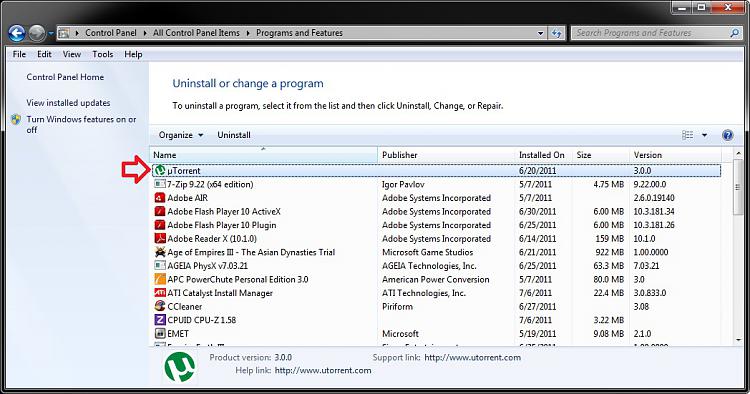Screen dimensions: 750x394
Task: Click the Adobe AIR icon
Action: (160, 197)
